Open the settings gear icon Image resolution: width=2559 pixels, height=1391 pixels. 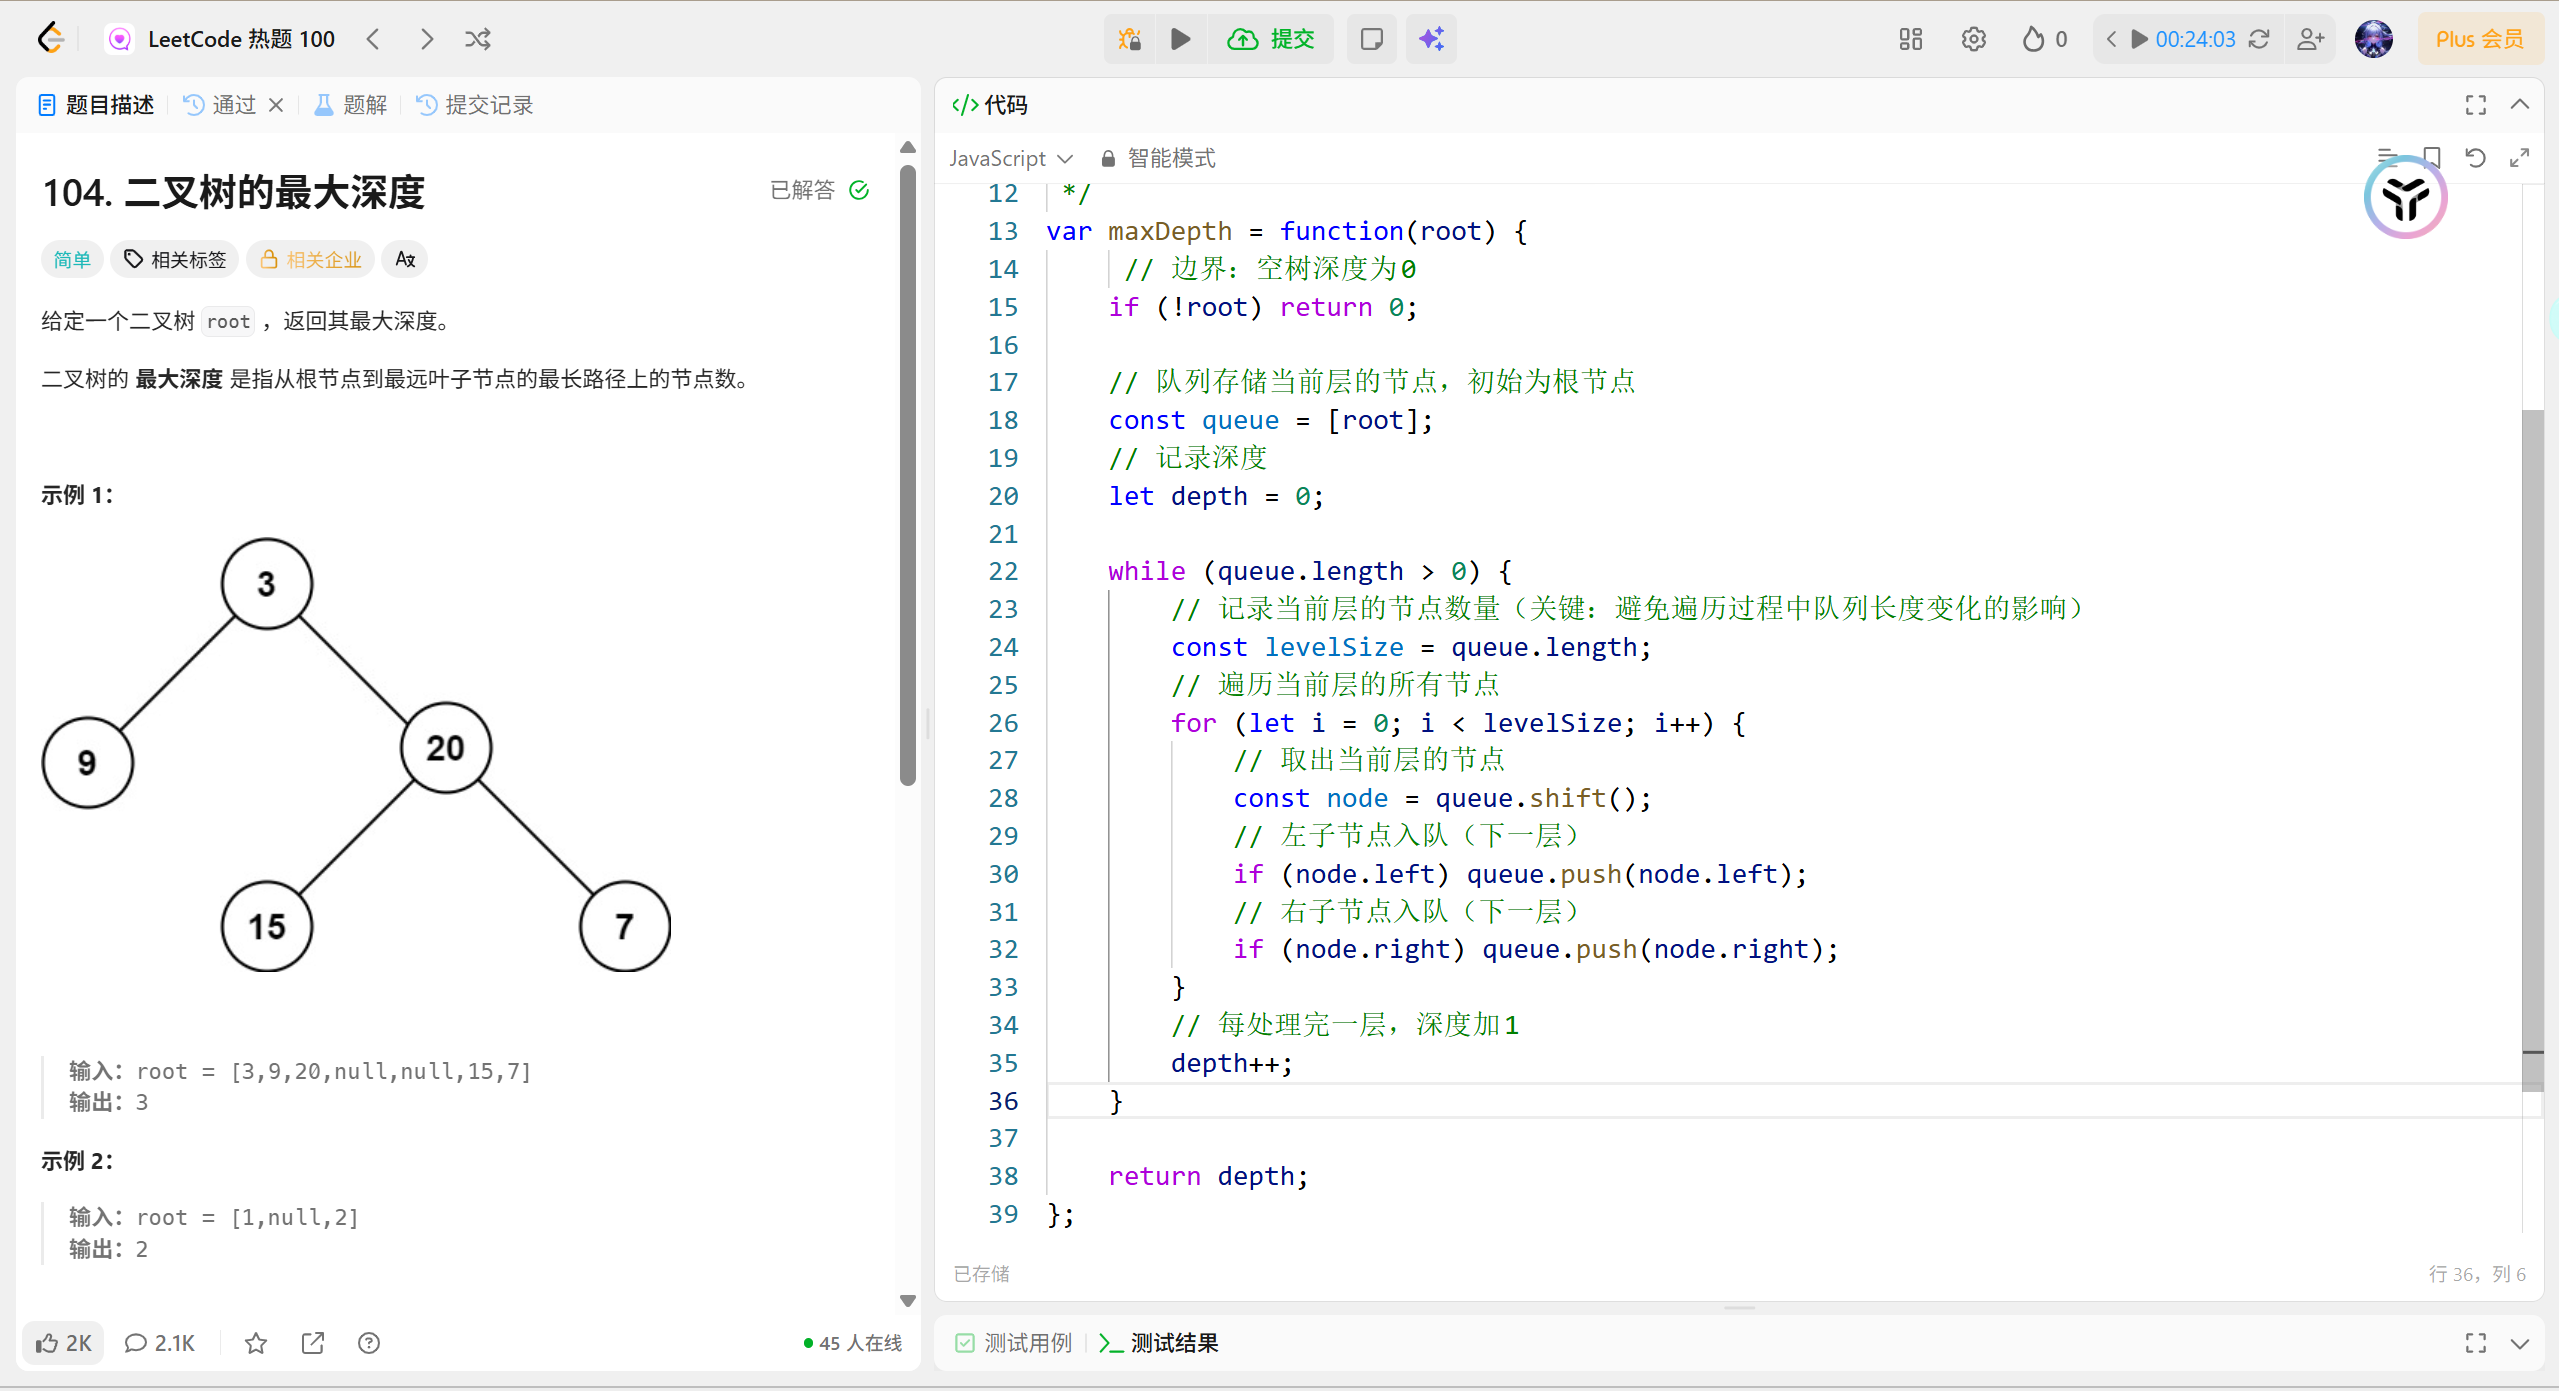point(1973,39)
